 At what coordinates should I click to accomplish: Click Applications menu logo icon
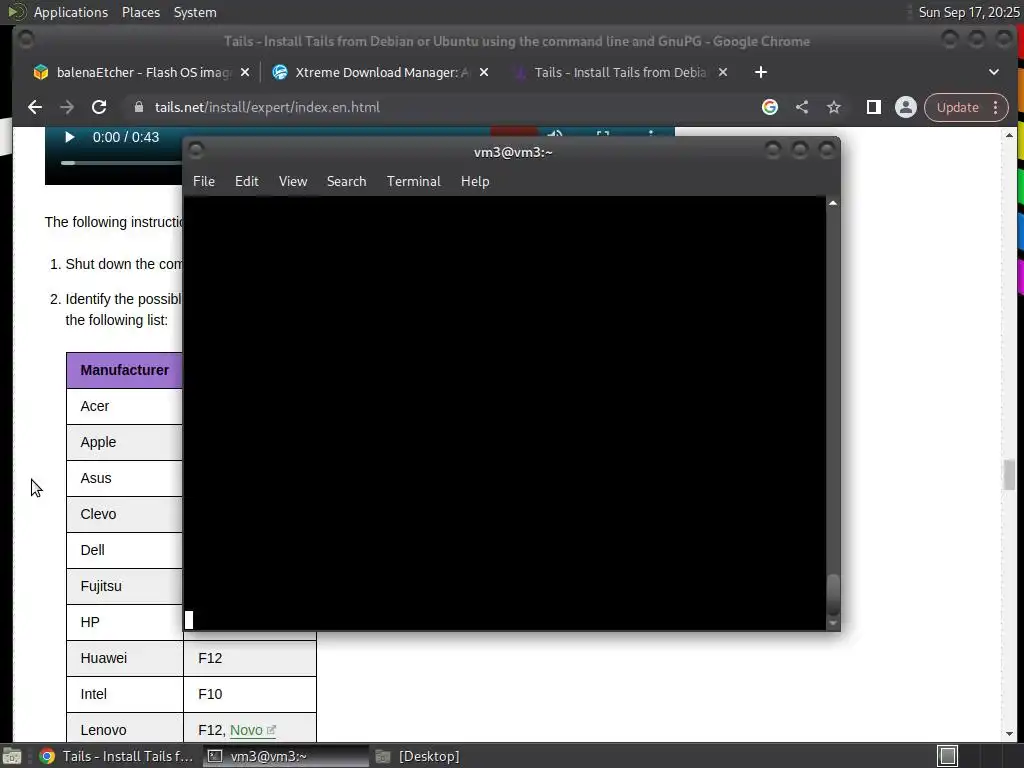click(x=16, y=12)
